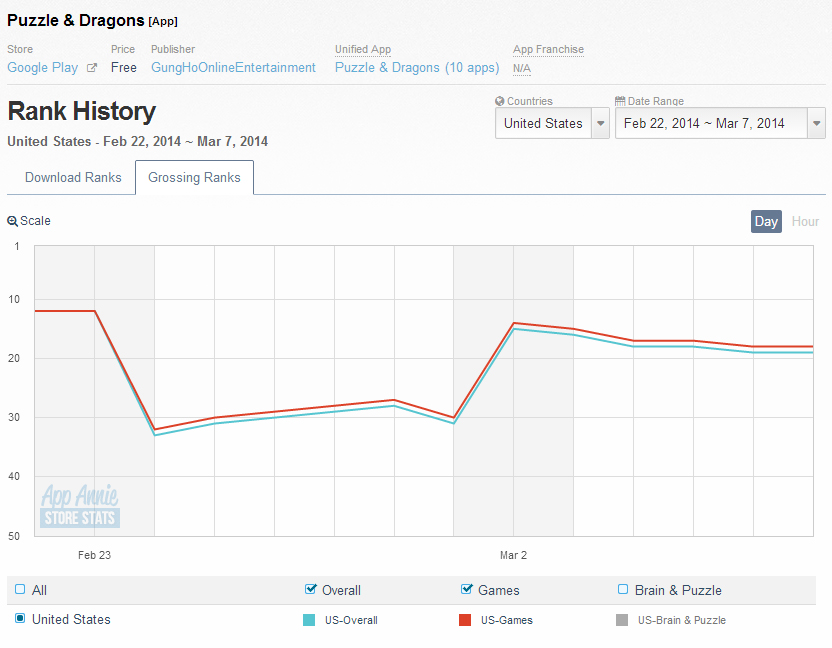Click the calendar icon next to Date Range
832x648 pixels.
[x=620, y=102]
